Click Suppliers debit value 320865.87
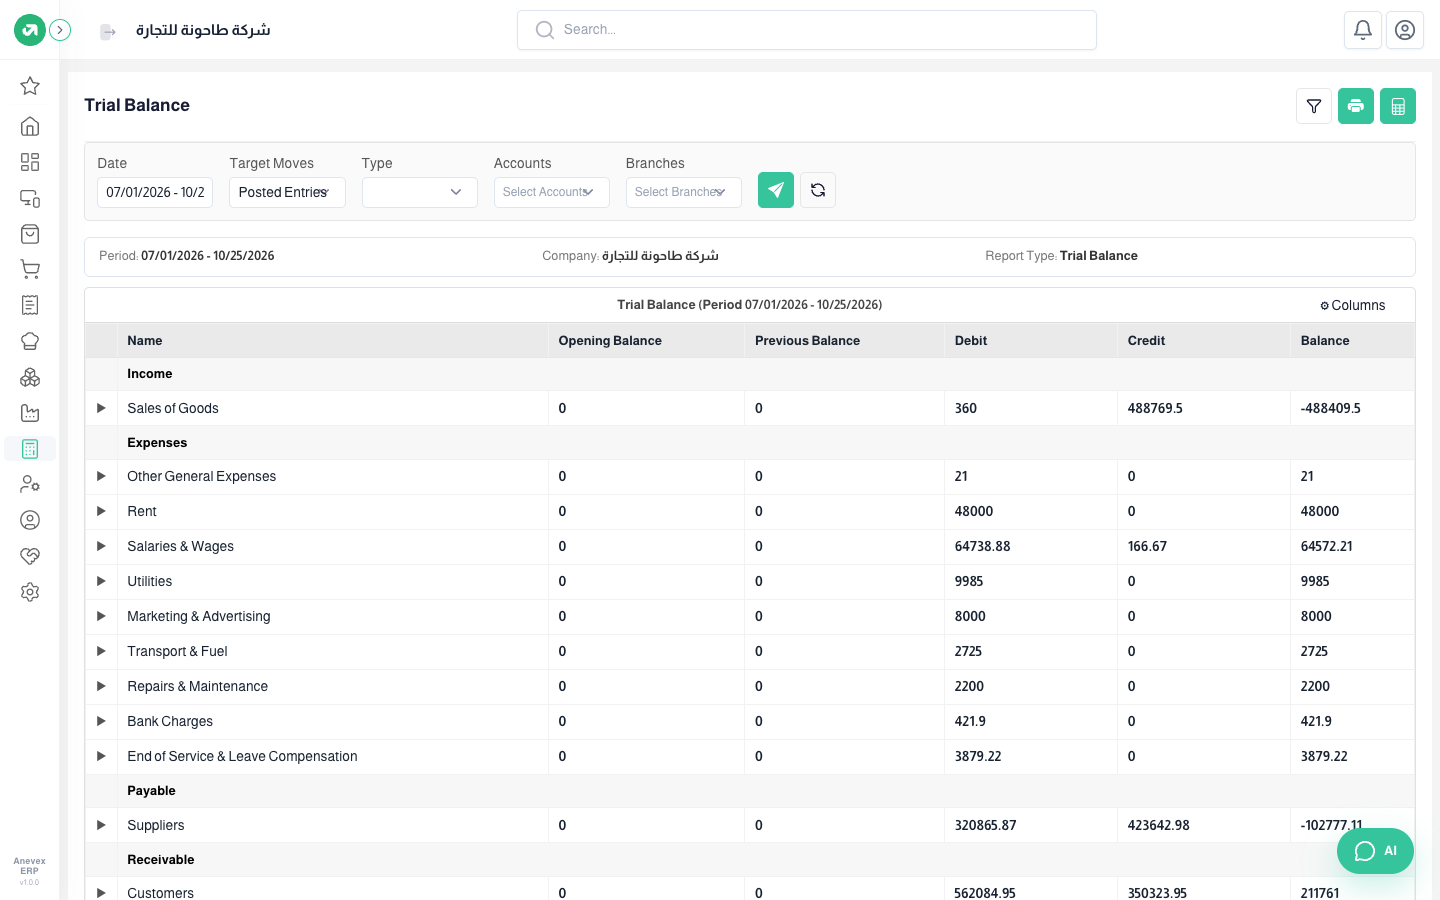 tap(985, 825)
